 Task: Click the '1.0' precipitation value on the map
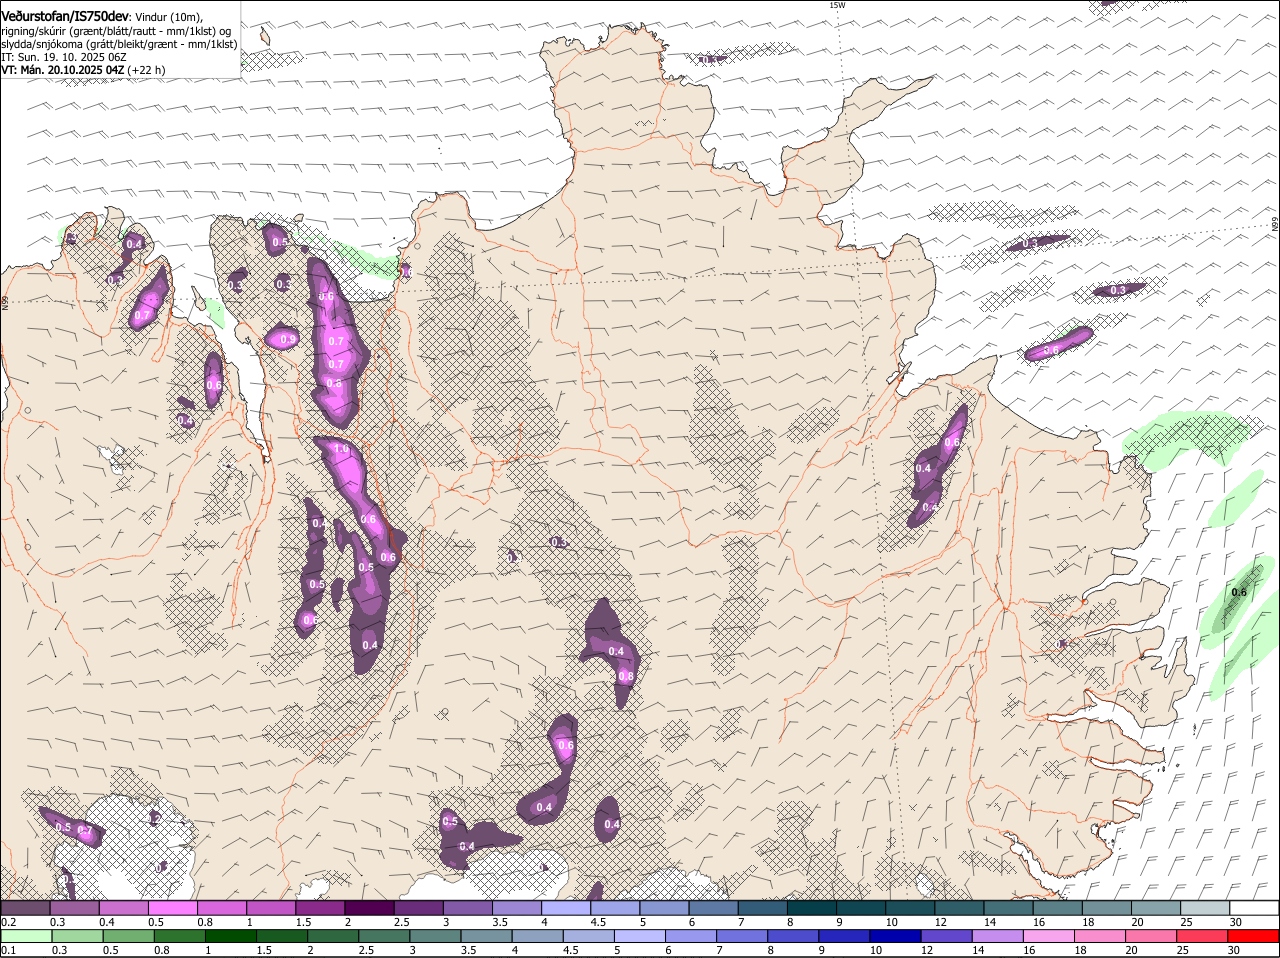342,450
